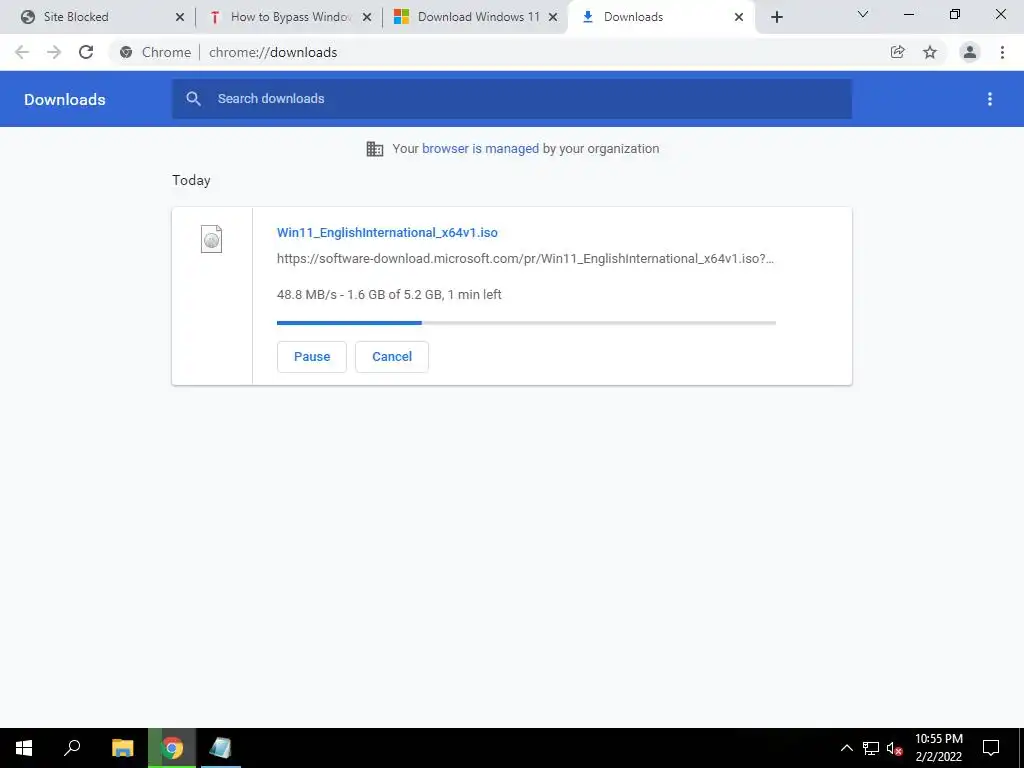This screenshot has width=1024, height=768.
Task: Open Windows taskbar search
Action: point(72,748)
